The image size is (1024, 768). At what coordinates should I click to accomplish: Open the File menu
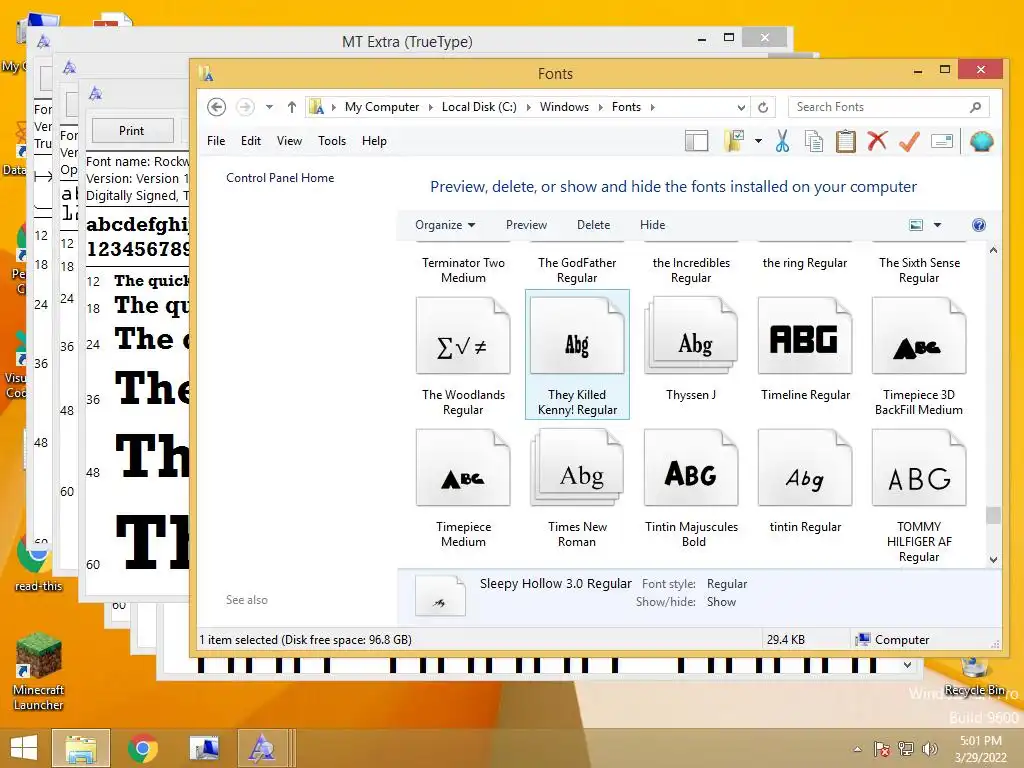click(216, 141)
